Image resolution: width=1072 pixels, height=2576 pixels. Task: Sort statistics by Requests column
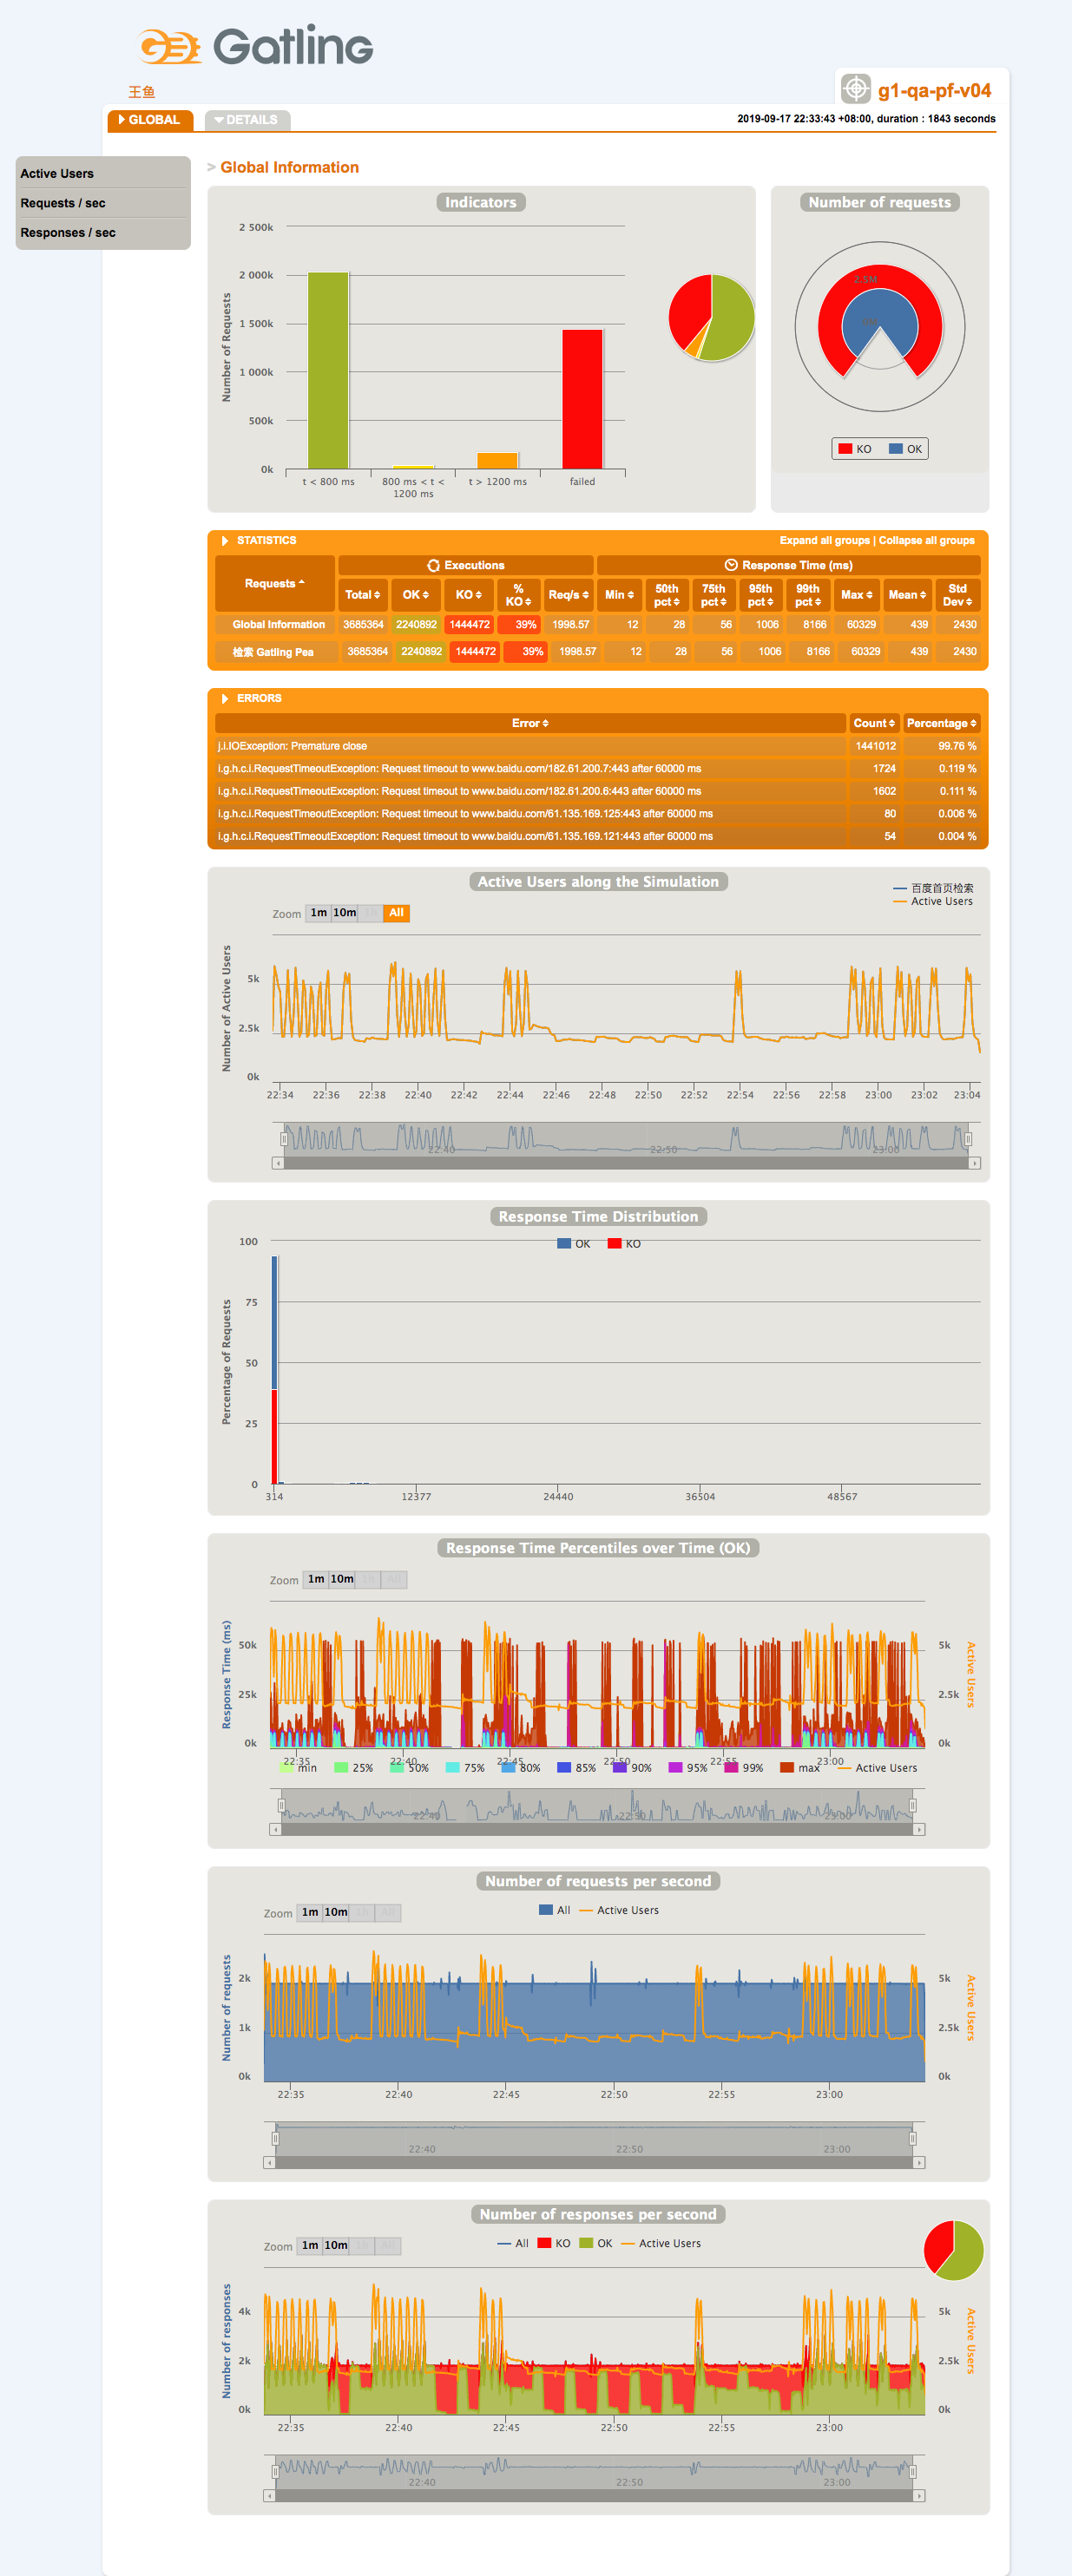coord(275,584)
